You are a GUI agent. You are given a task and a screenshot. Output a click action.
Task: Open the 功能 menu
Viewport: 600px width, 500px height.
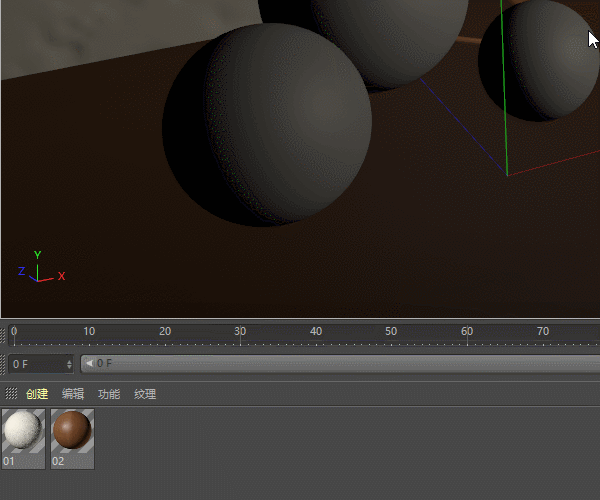pos(109,394)
